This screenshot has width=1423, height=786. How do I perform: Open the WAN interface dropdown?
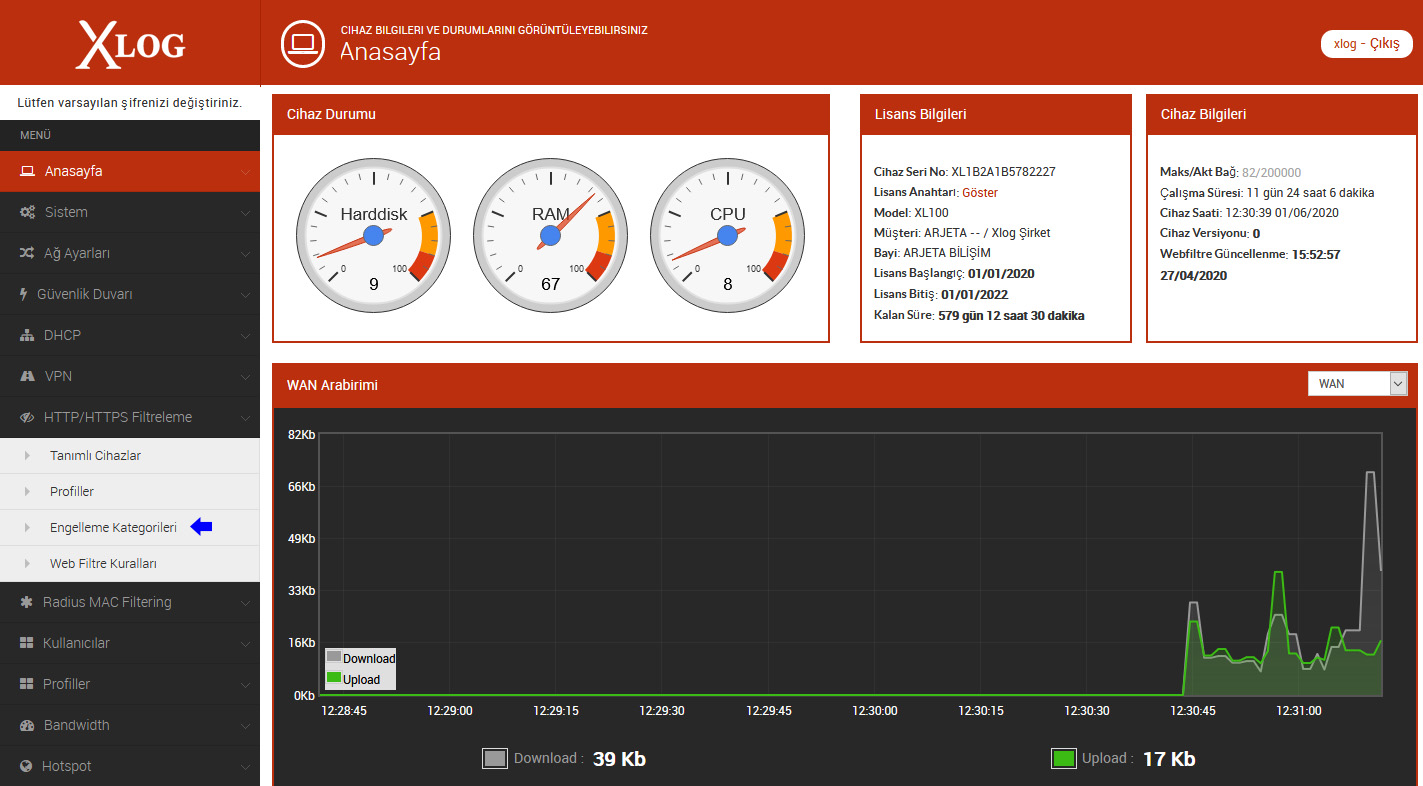pyautogui.click(x=1357, y=384)
